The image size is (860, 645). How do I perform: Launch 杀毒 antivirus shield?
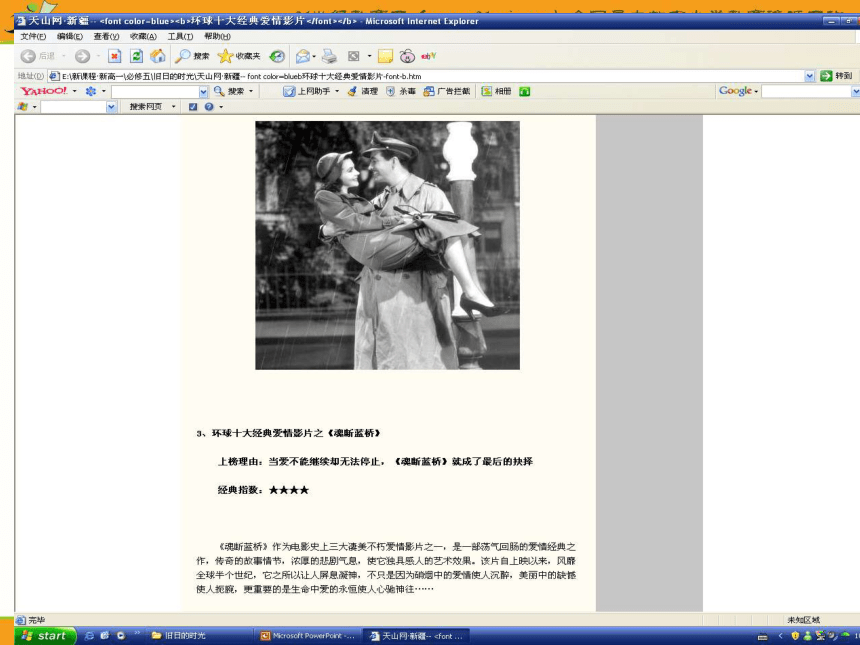pyautogui.click(x=400, y=91)
